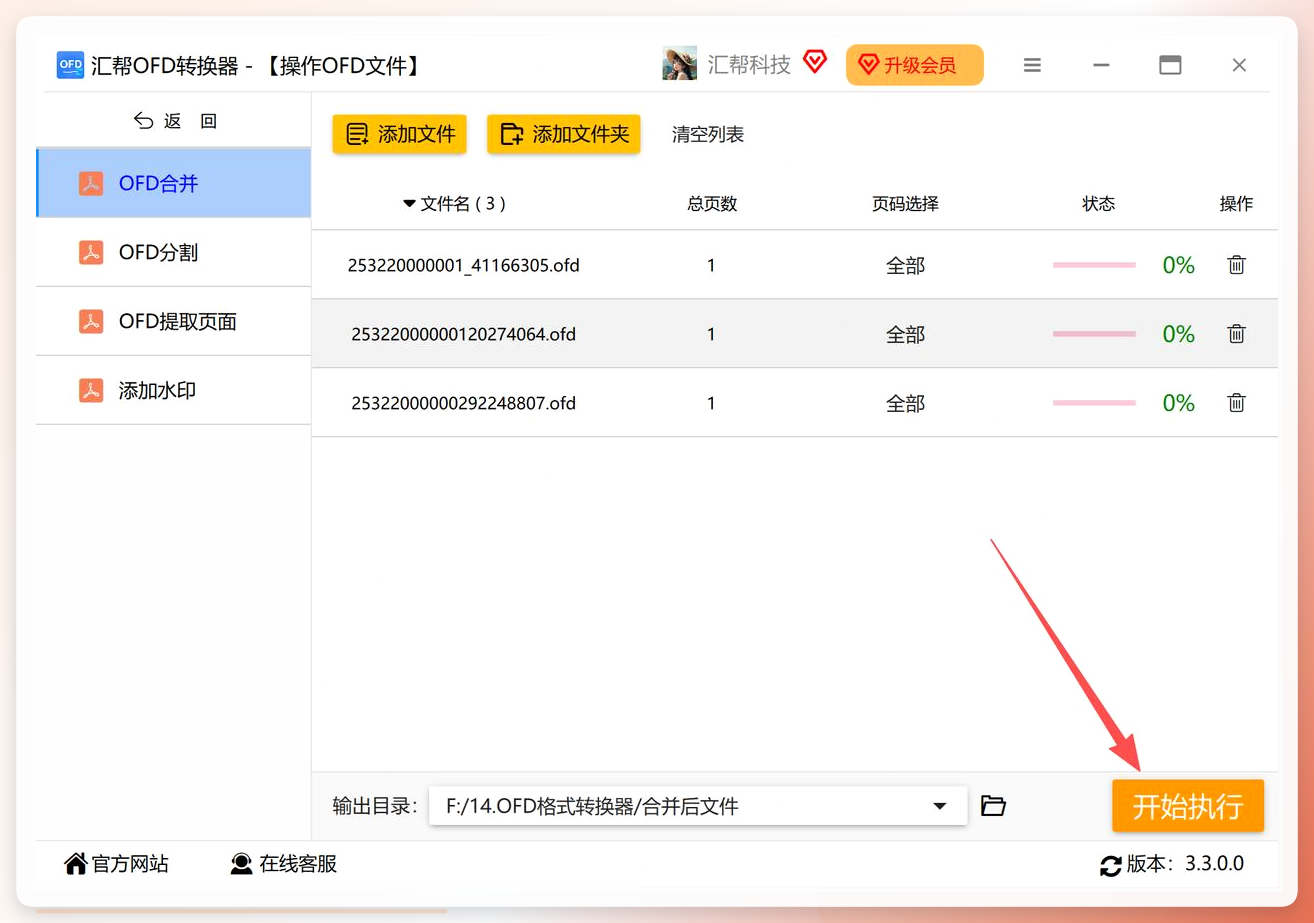
Task: Switch to the OFD分割 sidebar tab
Action: point(174,252)
